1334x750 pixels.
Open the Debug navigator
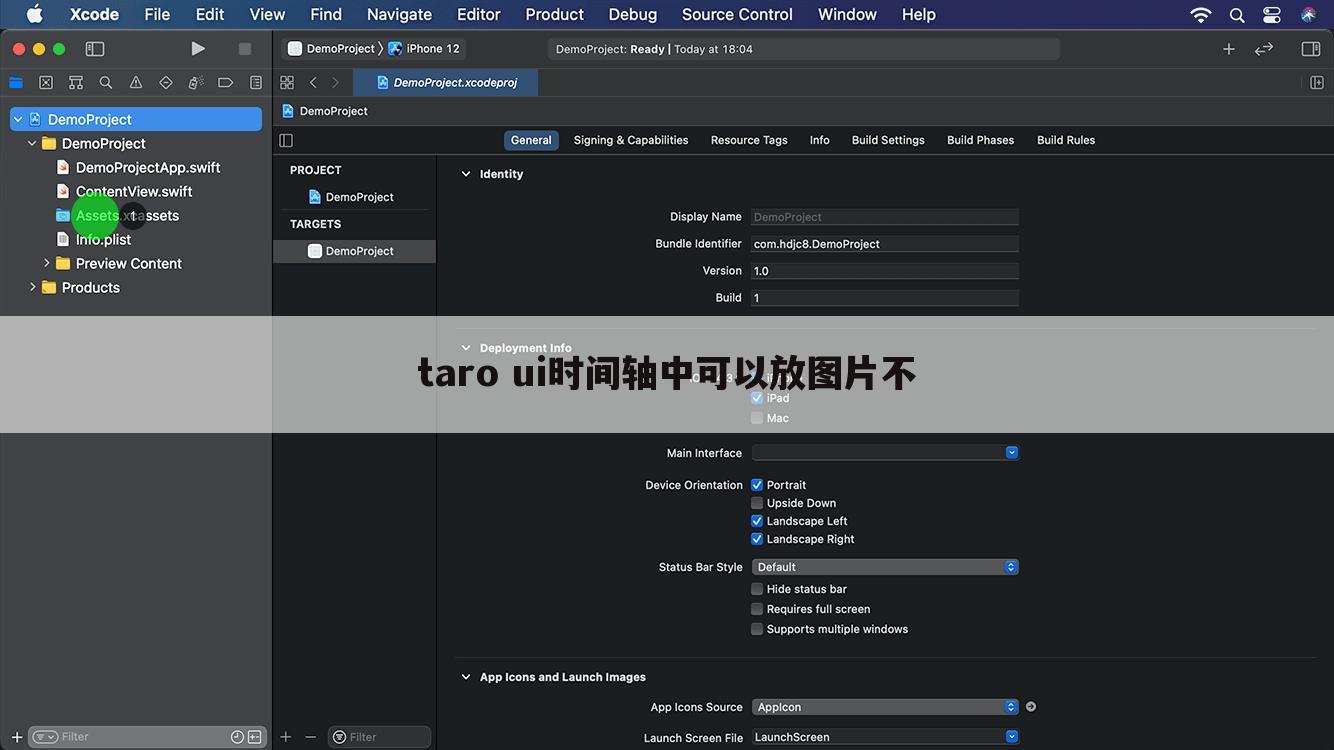(x=196, y=82)
